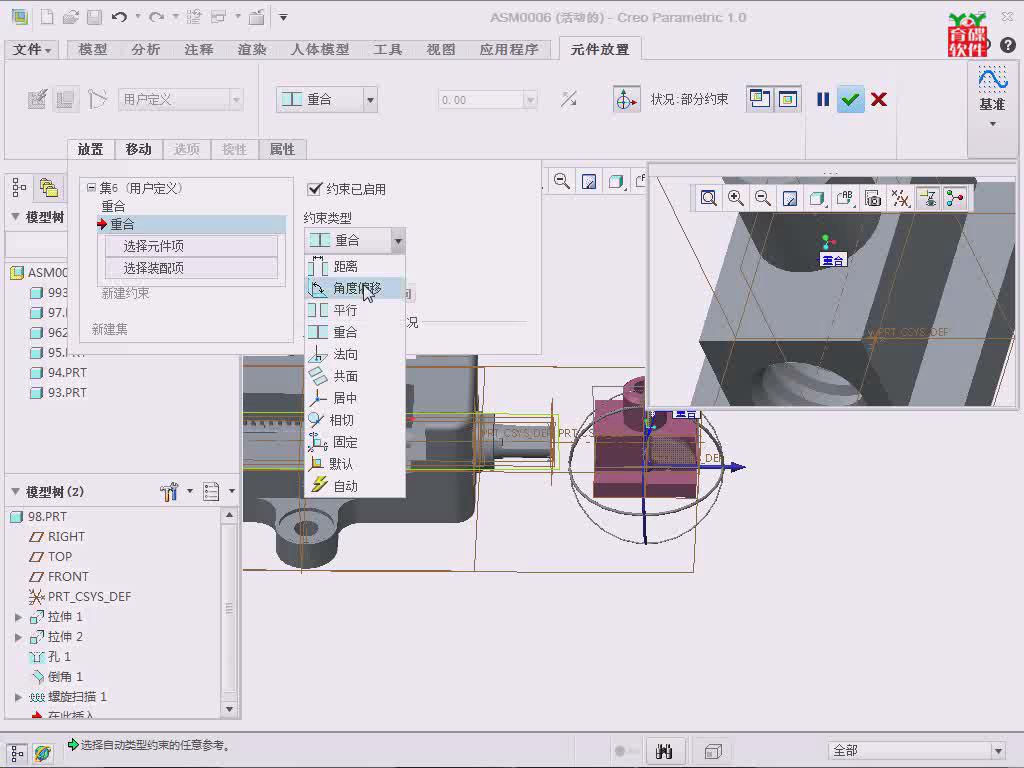Click the Undo arrow icon
This screenshot has height=768, width=1024.
(119, 17)
